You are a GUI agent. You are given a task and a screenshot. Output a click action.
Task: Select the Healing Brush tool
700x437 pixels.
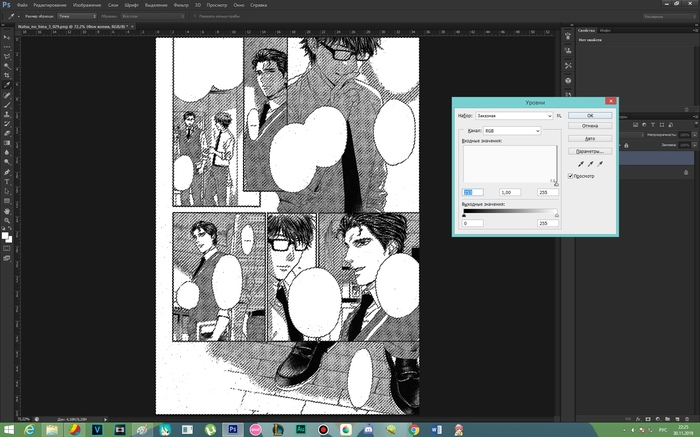(x=7, y=96)
